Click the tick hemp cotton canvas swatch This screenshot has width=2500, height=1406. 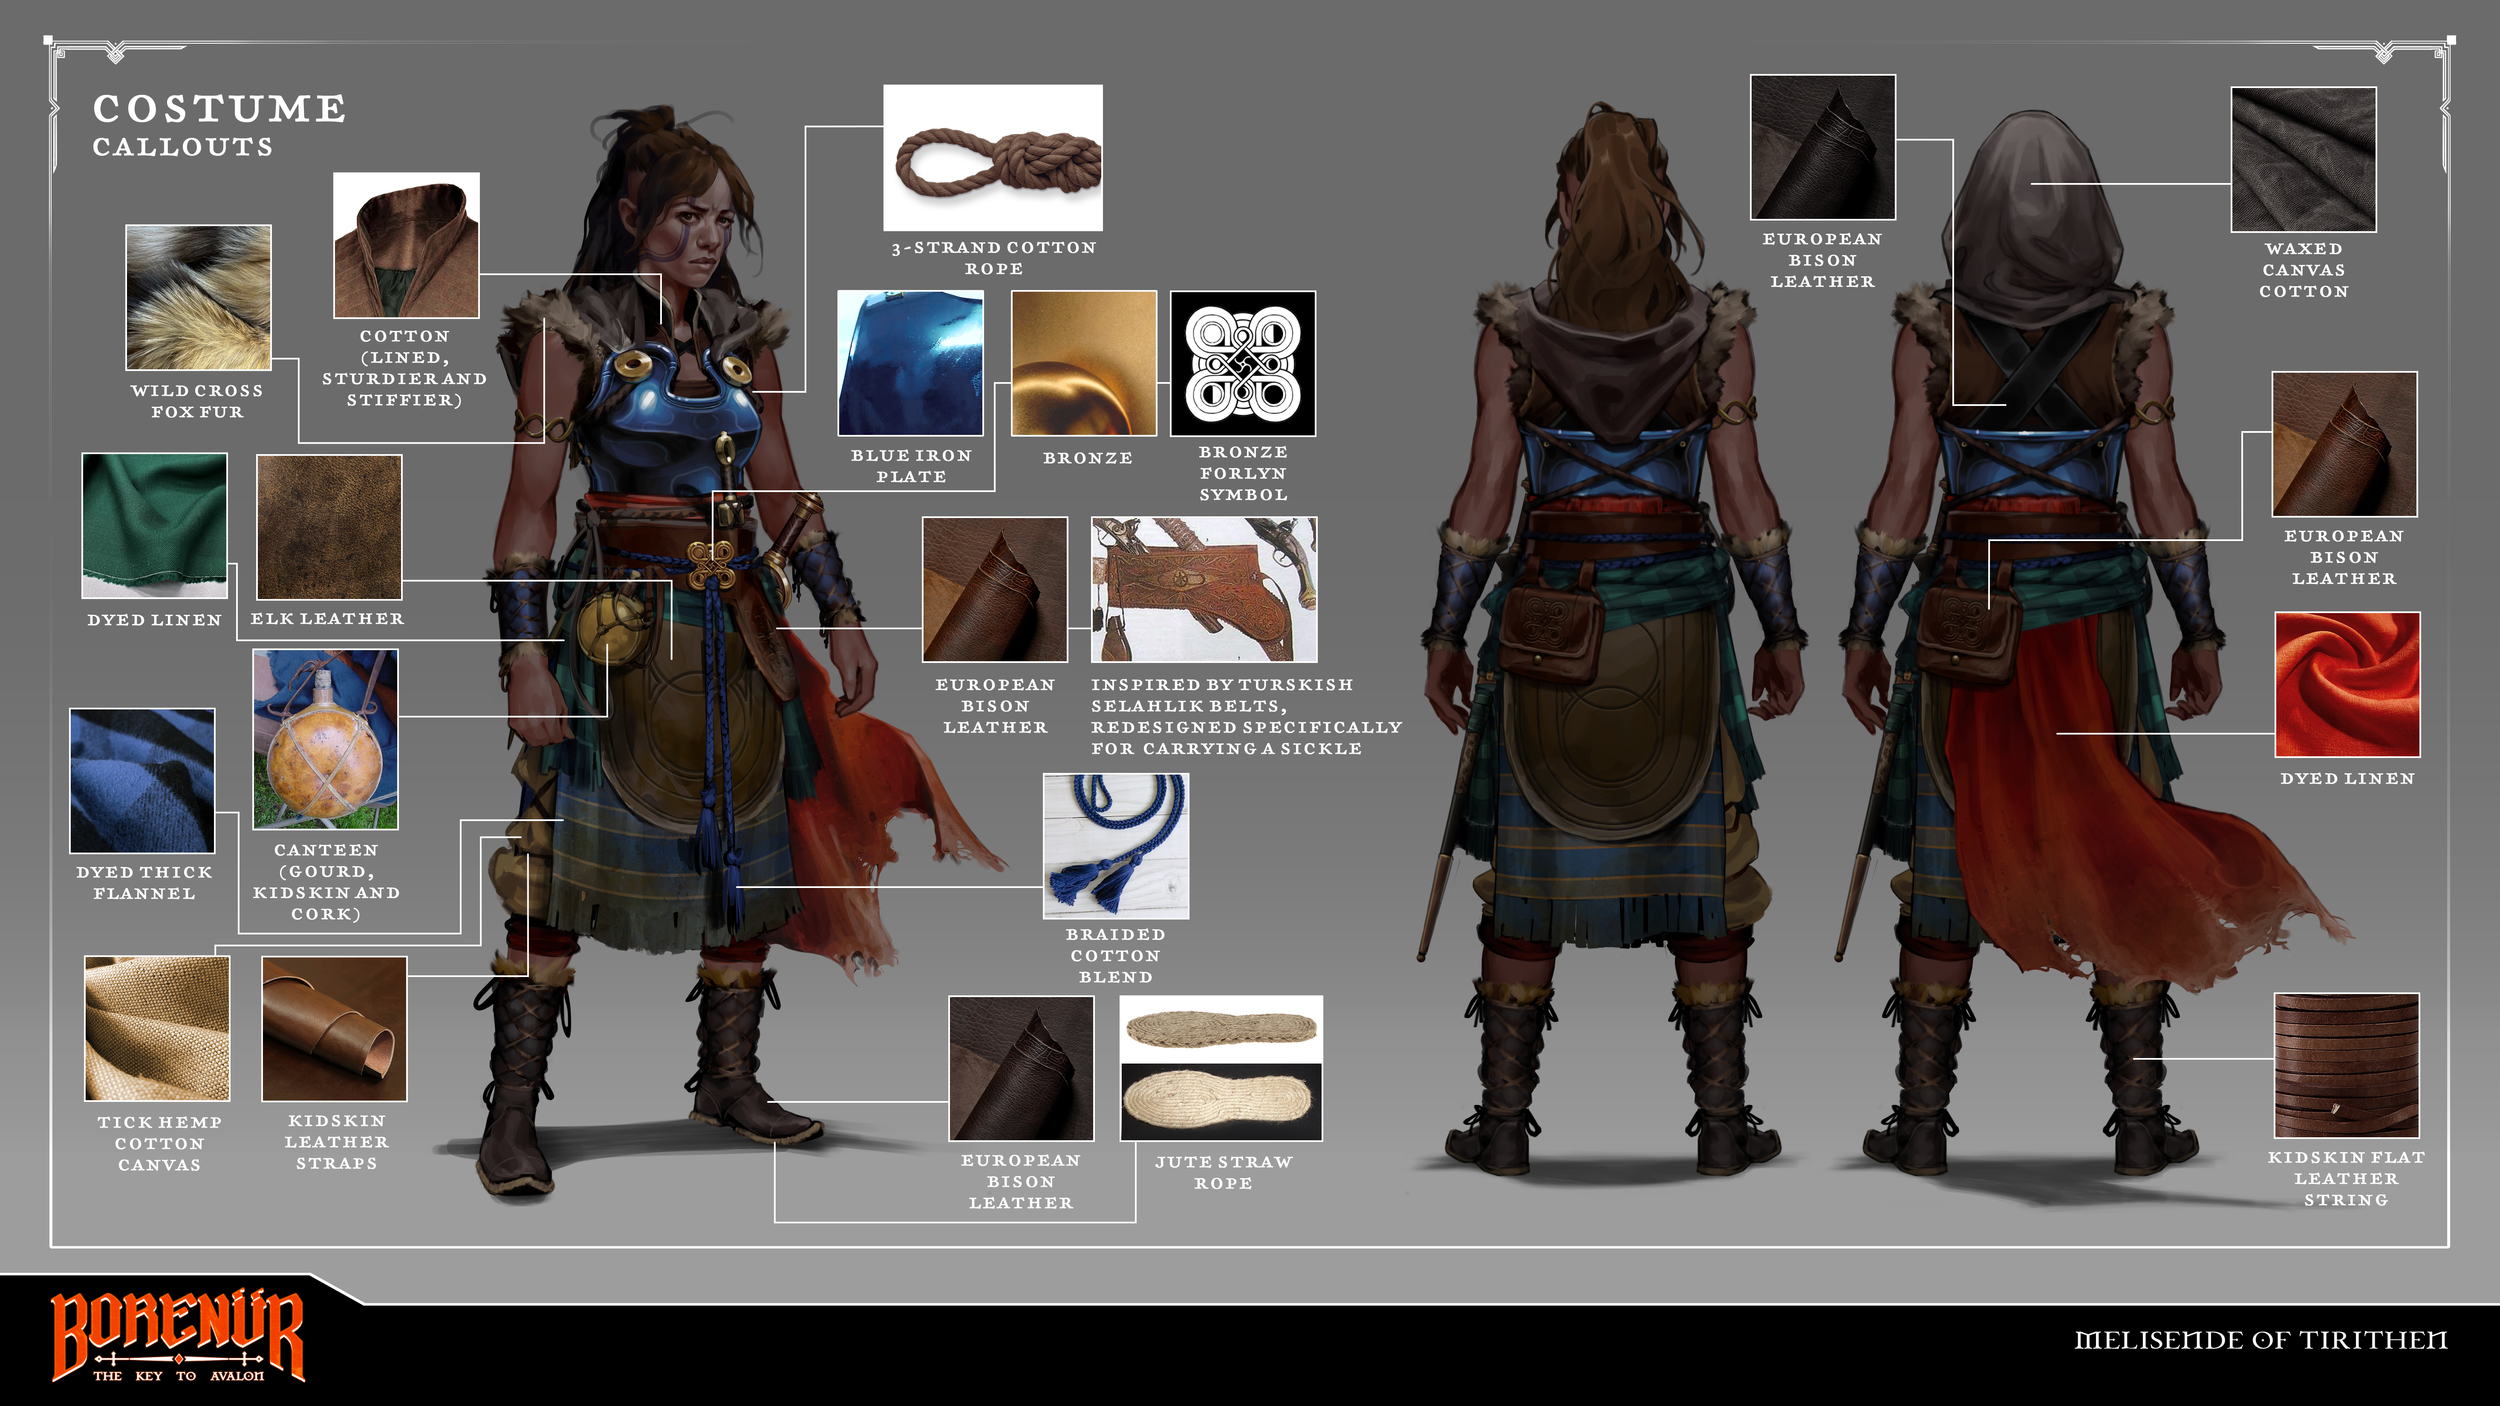[157, 1028]
